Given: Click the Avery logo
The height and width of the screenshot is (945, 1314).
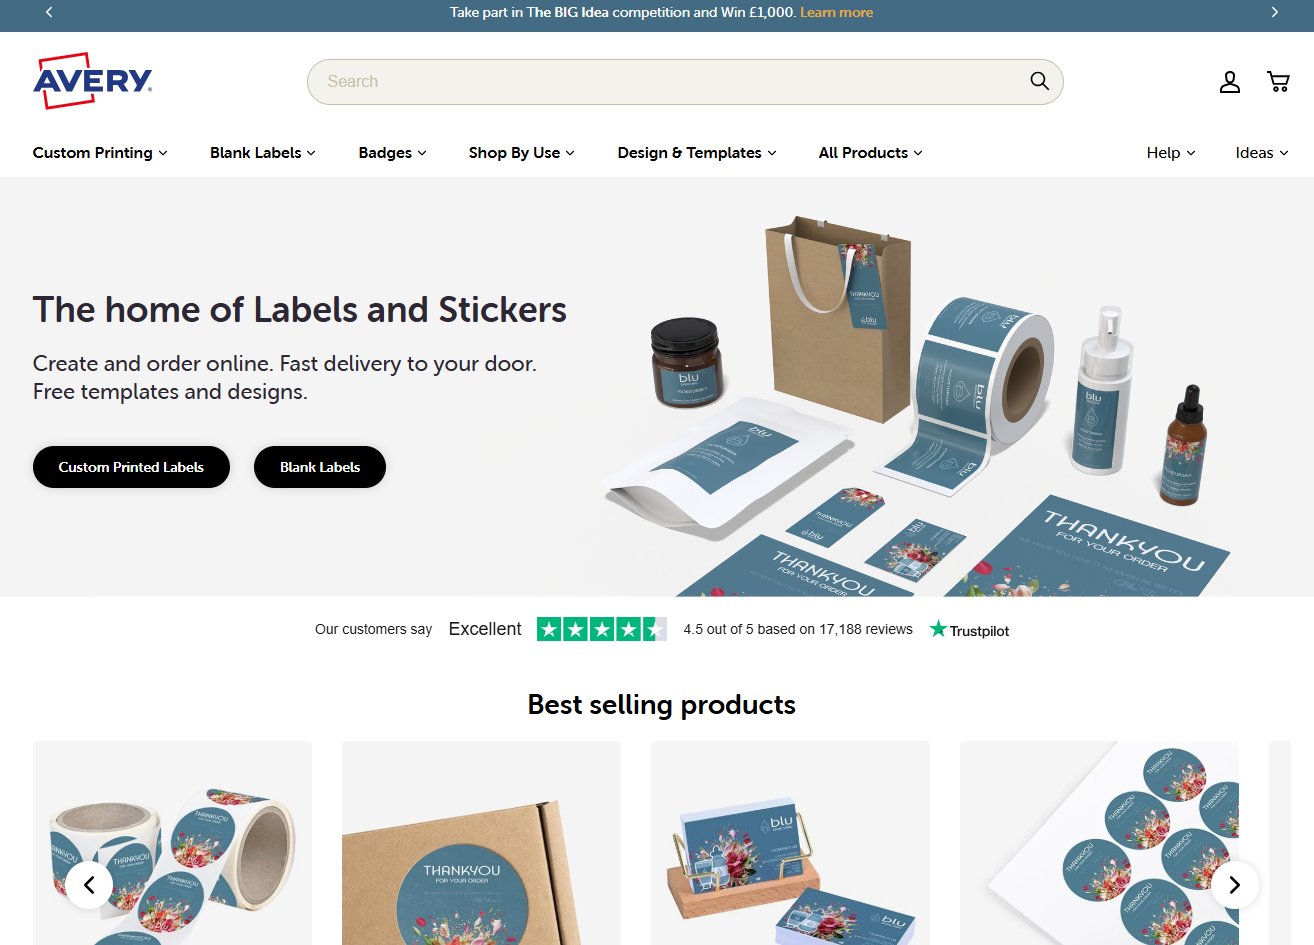Looking at the screenshot, I should coord(93,81).
